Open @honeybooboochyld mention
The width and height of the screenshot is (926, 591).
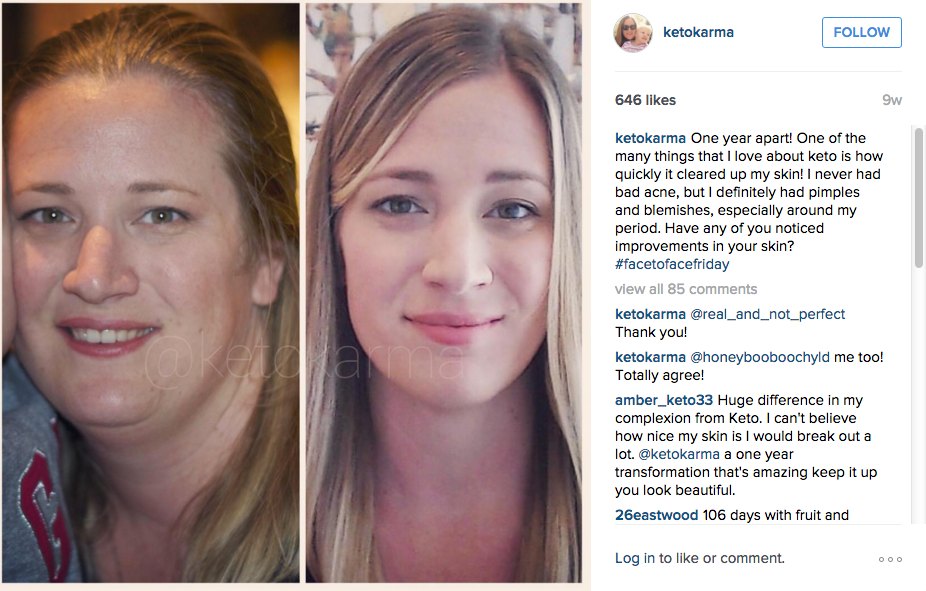[760, 357]
